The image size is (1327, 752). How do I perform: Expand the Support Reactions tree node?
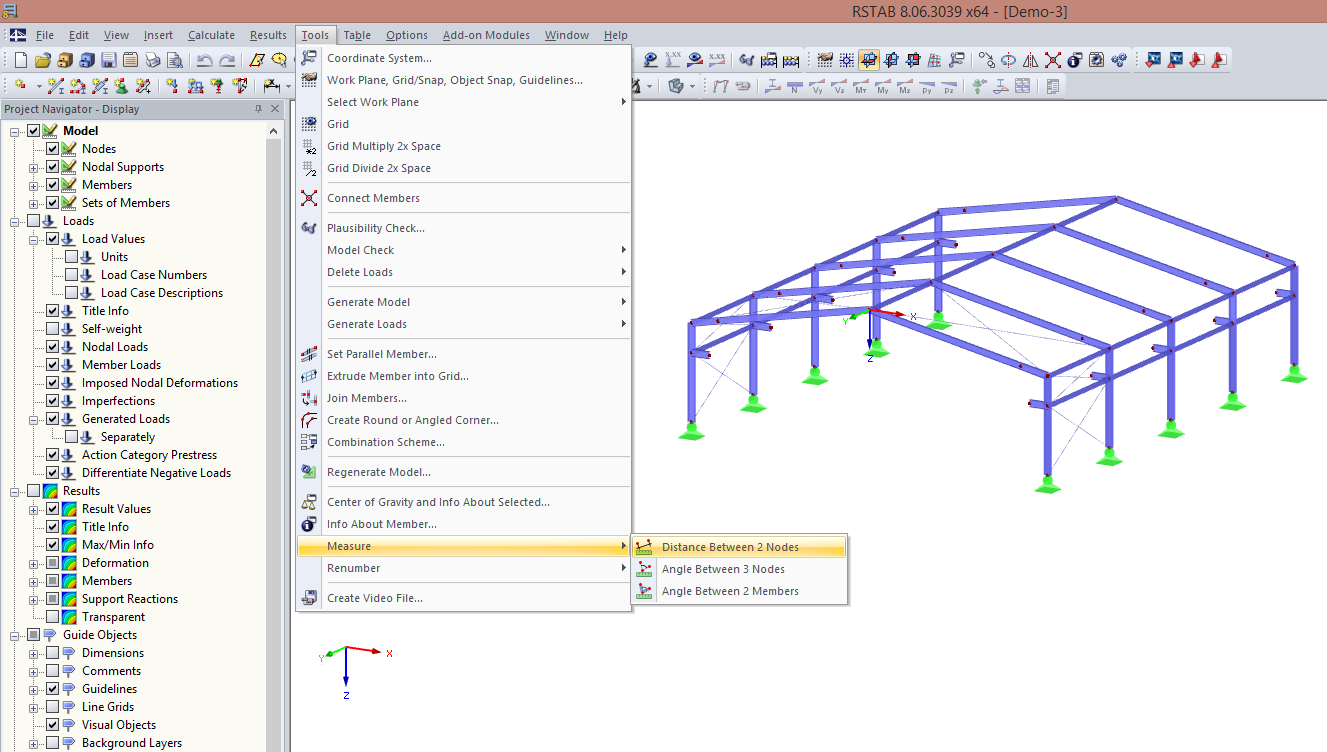tap(34, 599)
